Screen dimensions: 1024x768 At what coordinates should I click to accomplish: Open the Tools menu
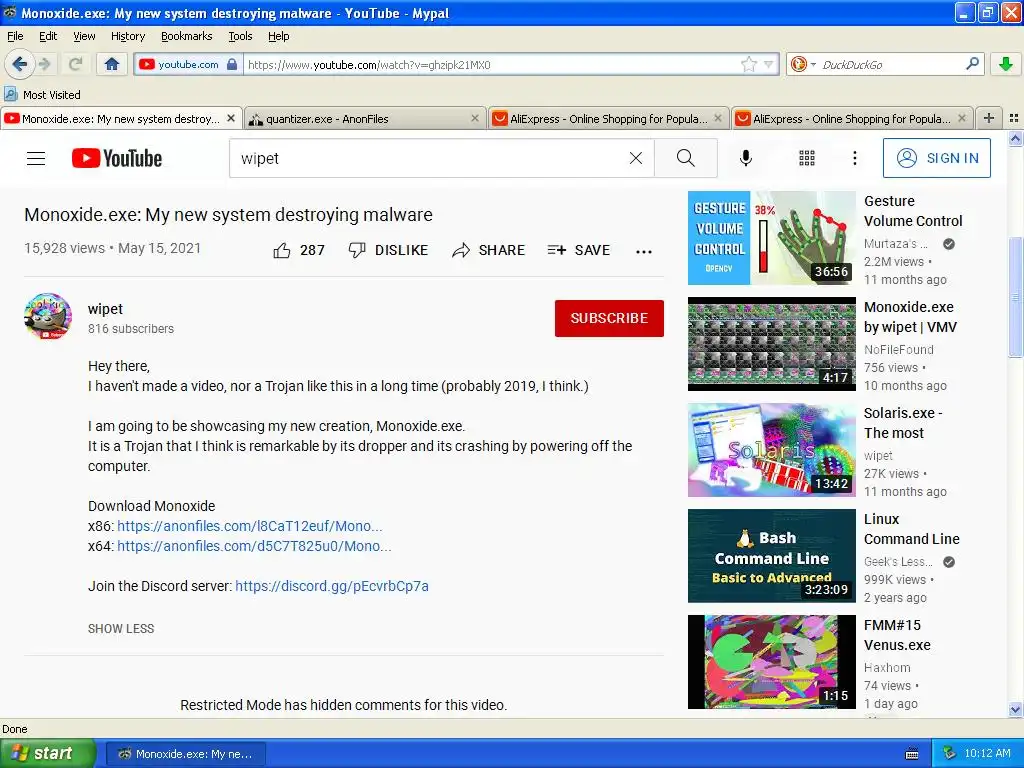[x=240, y=36]
